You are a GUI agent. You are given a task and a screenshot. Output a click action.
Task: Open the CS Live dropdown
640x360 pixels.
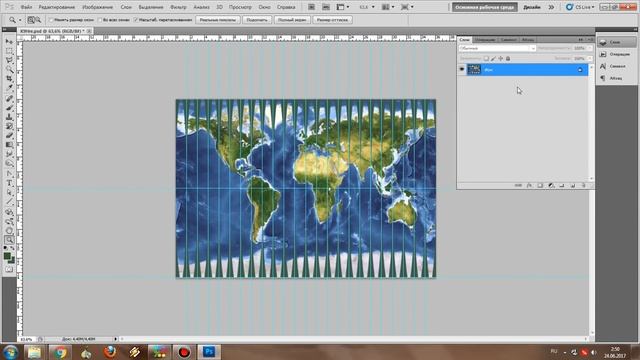pyautogui.click(x=580, y=7)
